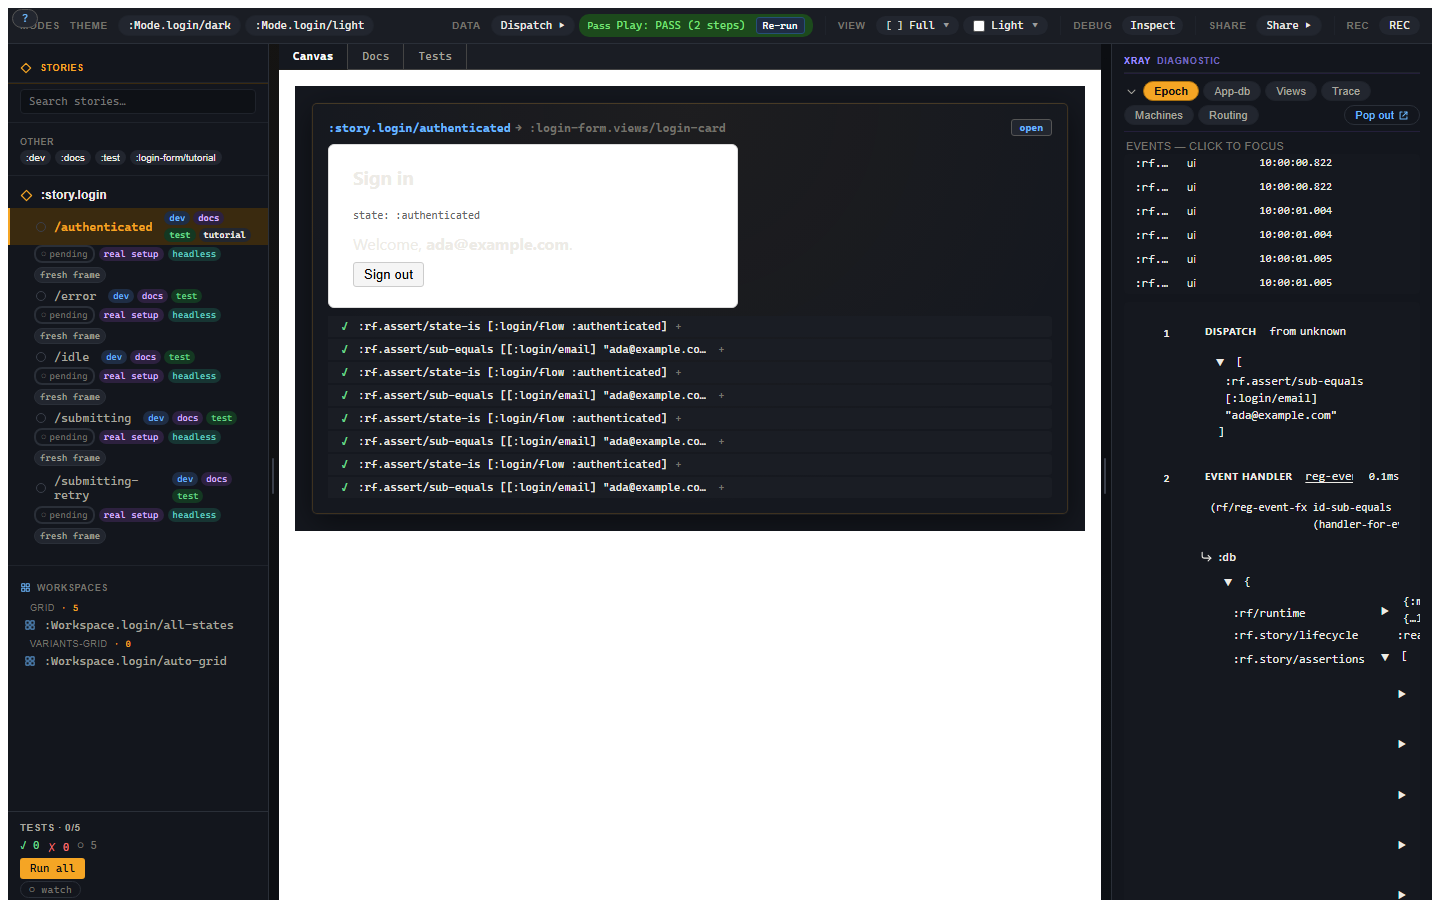Click the red failed-tests X counter
The width and height of the screenshot is (1440, 900).
point(59,847)
